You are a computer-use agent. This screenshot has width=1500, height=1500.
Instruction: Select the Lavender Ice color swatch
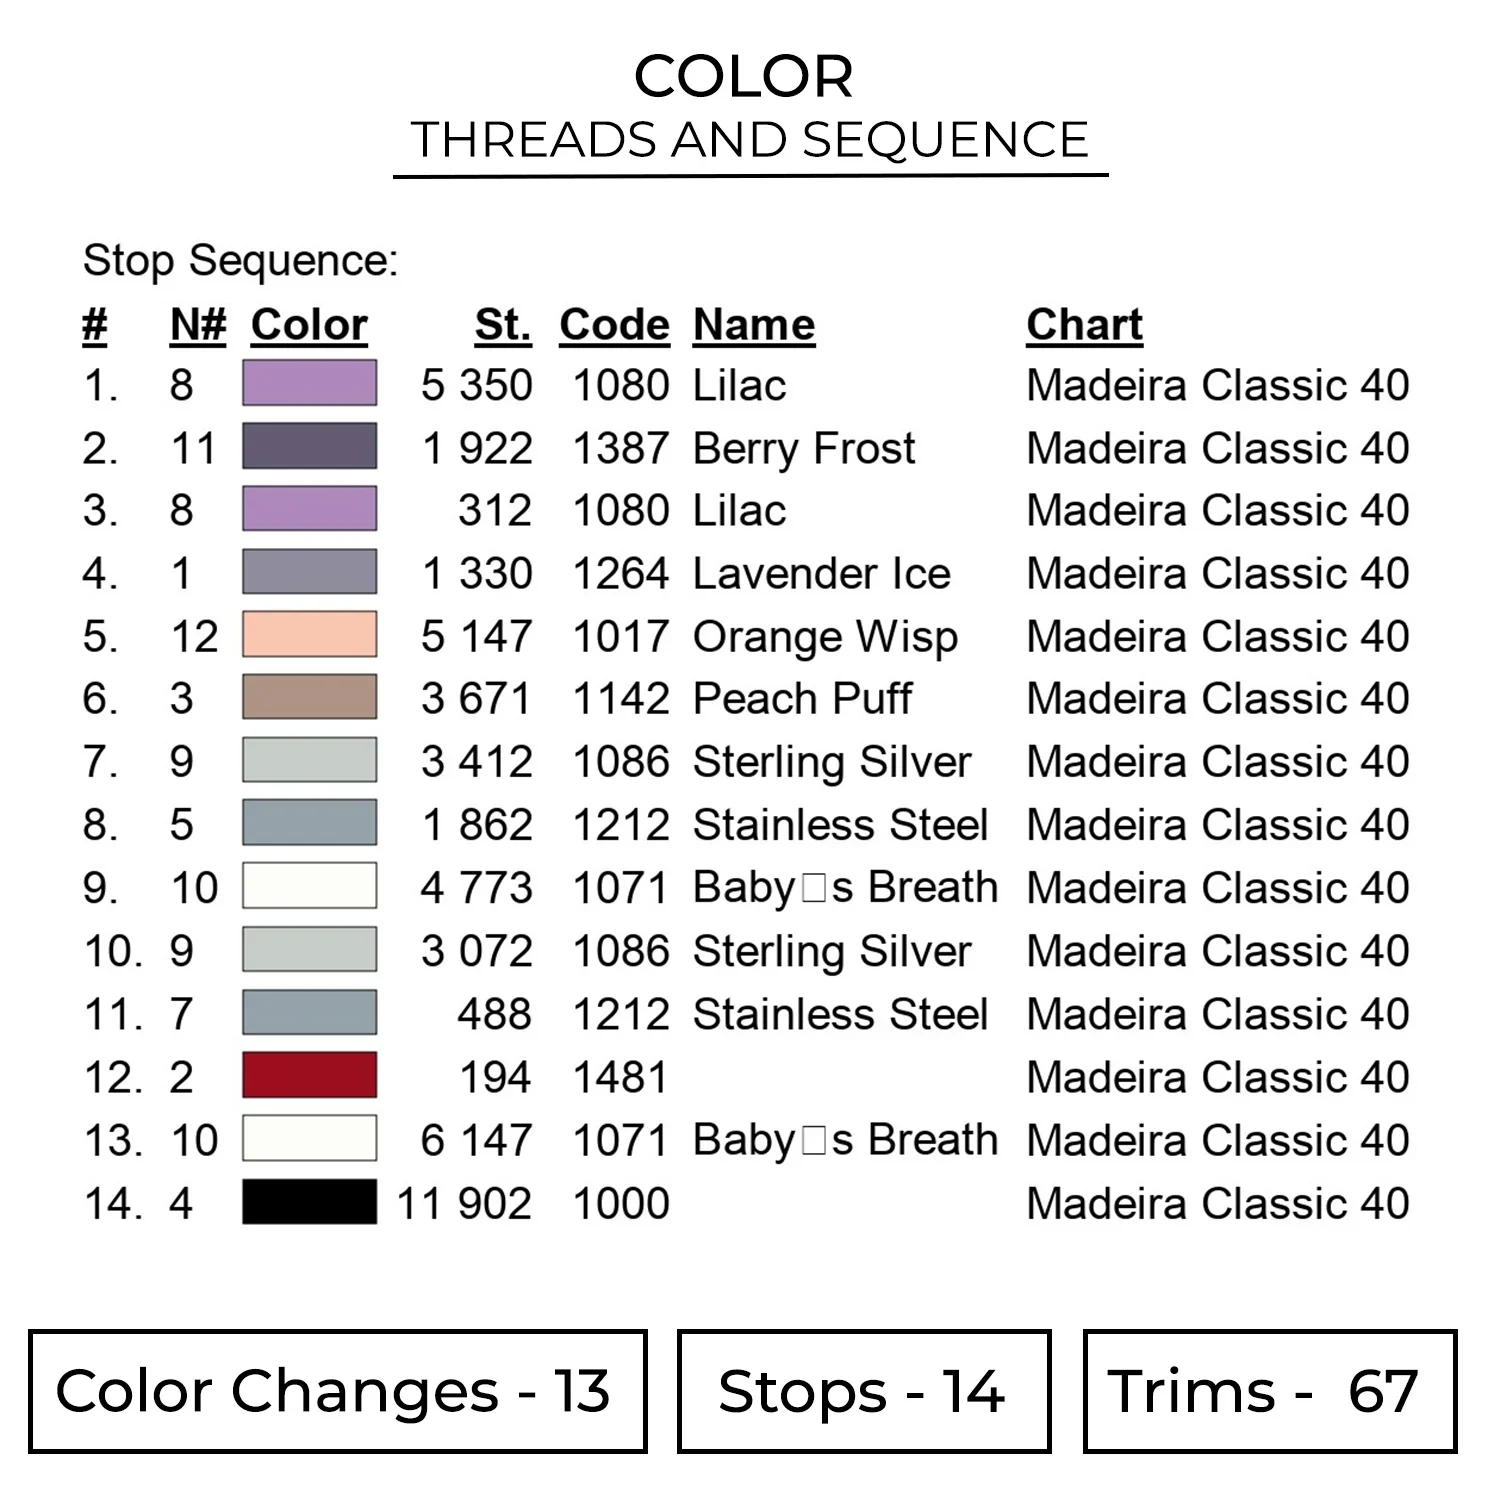[x=310, y=573]
